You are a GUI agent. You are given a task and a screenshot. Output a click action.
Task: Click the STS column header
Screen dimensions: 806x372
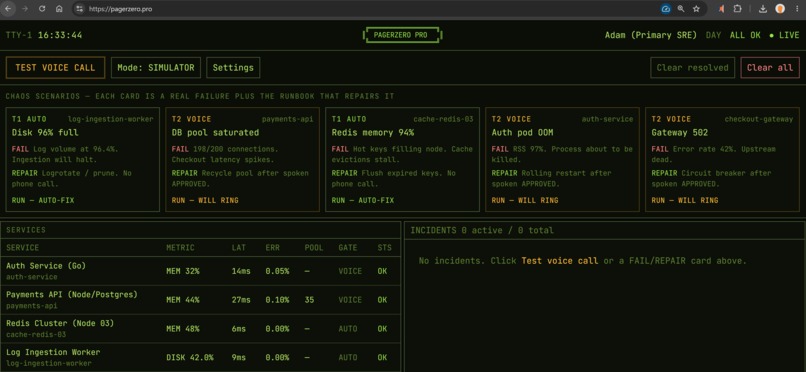click(x=384, y=248)
